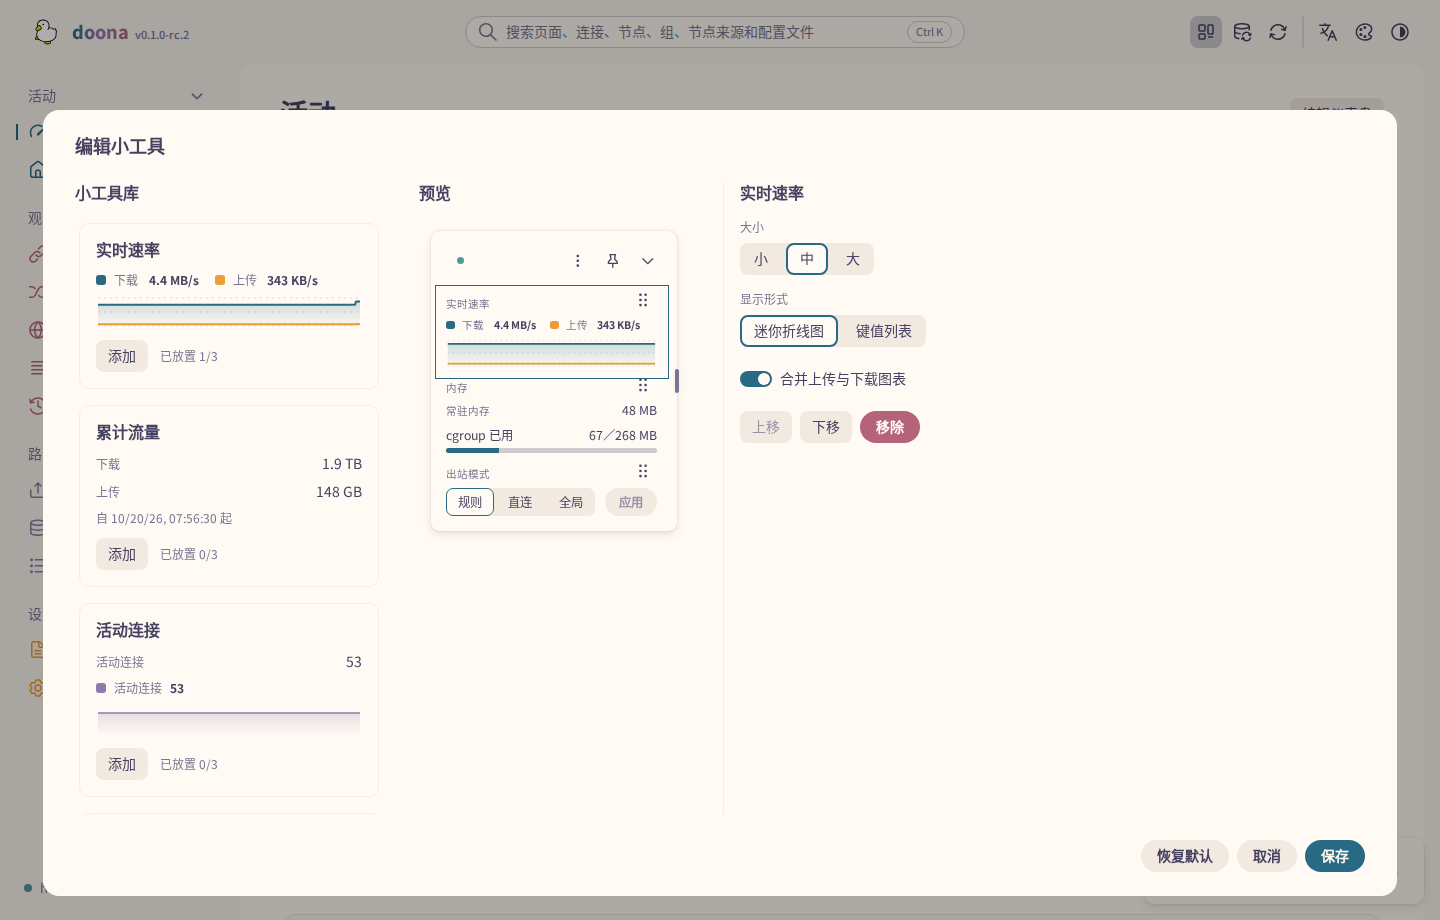Screen dimensions: 1440x920
Task: Save widget changes with 保存
Action: [1335, 856]
